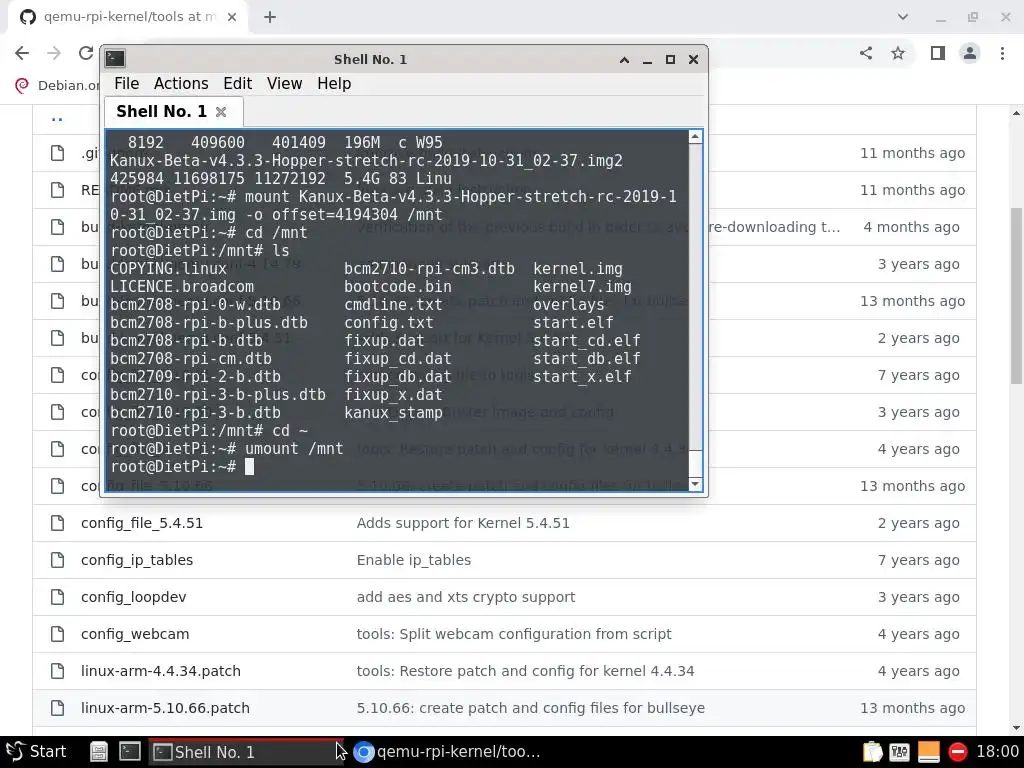
Task: Open new browser tab with plus
Action: pos(270,17)
